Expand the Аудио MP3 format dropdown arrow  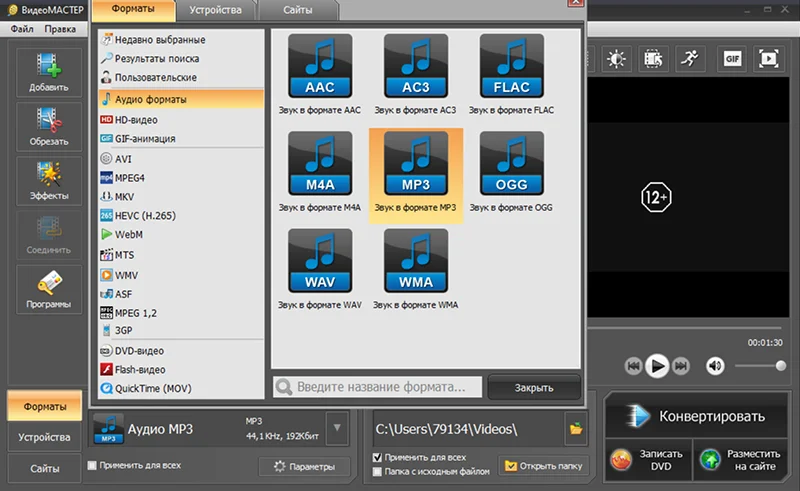tap(337, 428)
